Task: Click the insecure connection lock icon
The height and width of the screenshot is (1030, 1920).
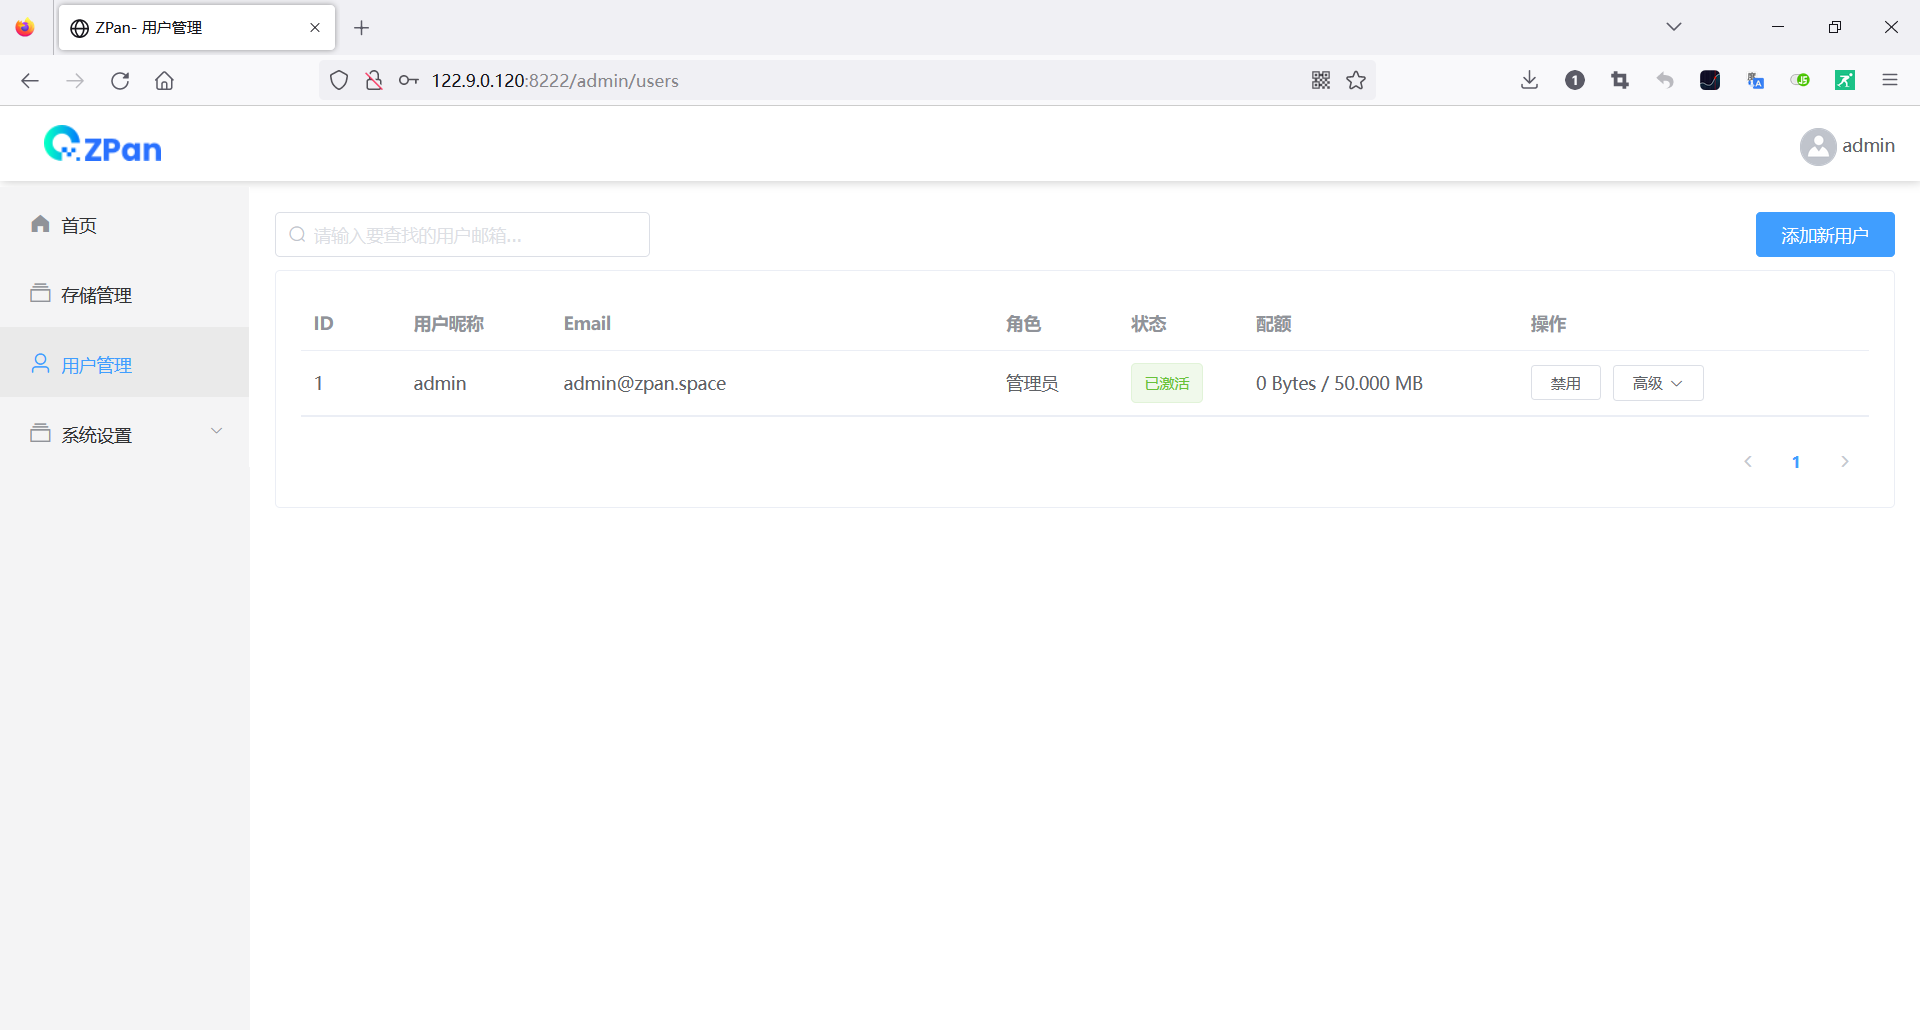Action: click(x=374, y=81)
